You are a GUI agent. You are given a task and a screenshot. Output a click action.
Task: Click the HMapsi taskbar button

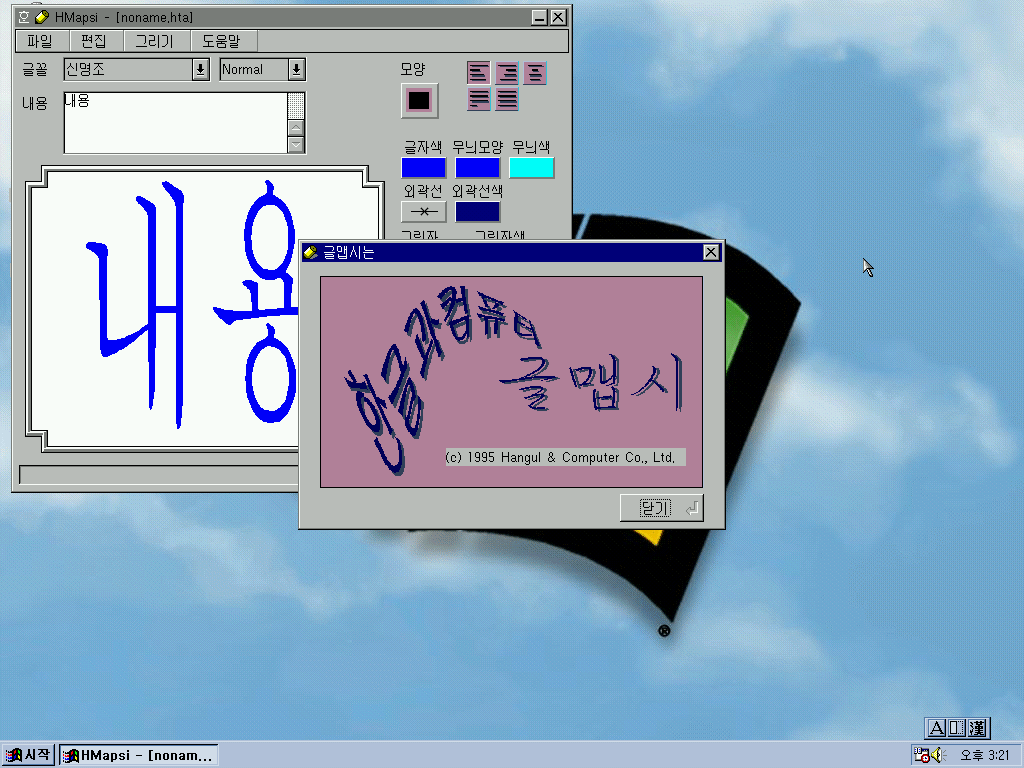[x=138, y=755]
